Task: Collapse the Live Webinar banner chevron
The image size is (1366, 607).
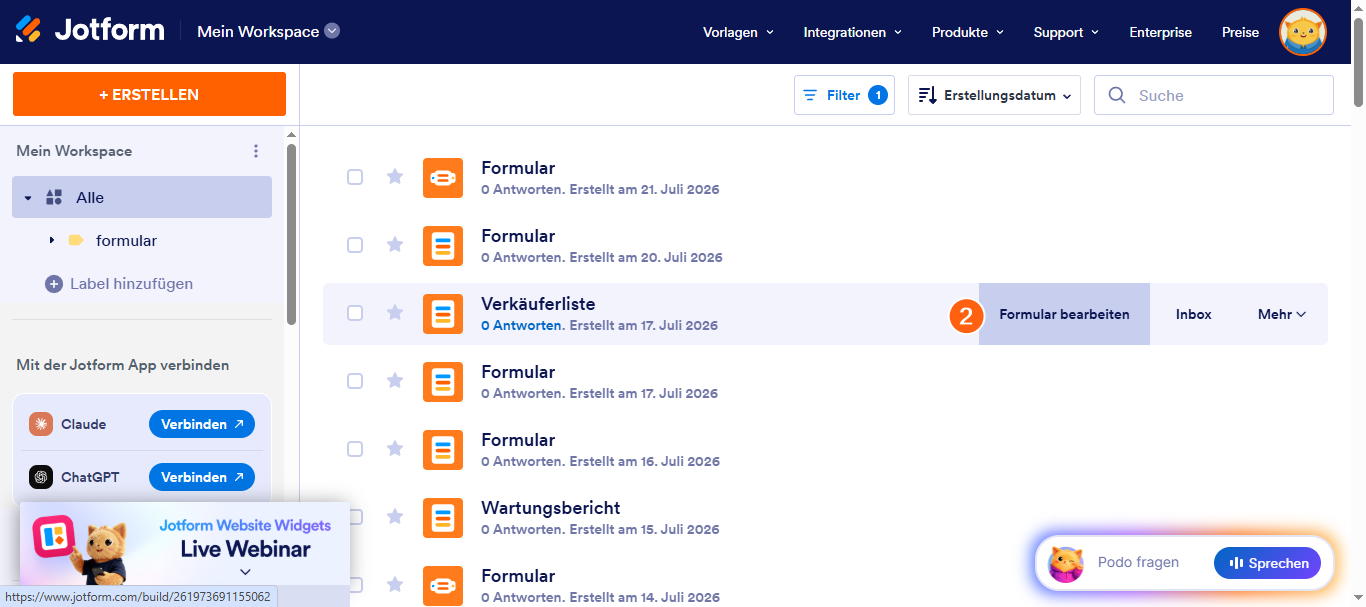Action: point(245,572)
